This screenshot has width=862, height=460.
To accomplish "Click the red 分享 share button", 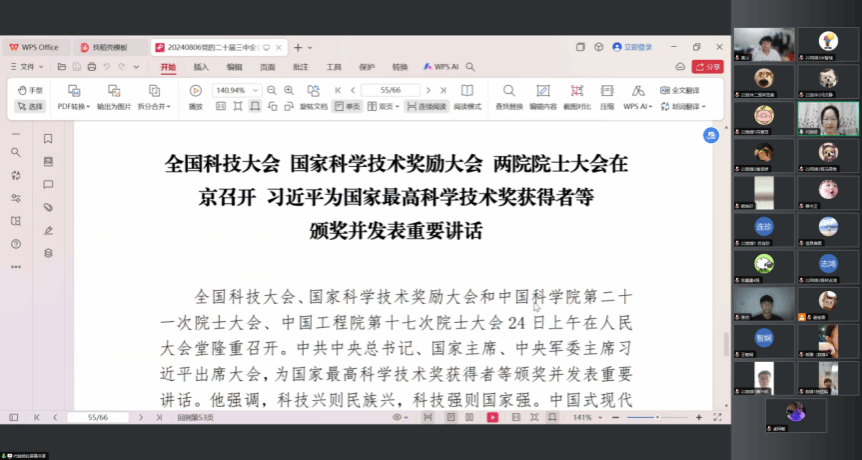I will (707, 67).
